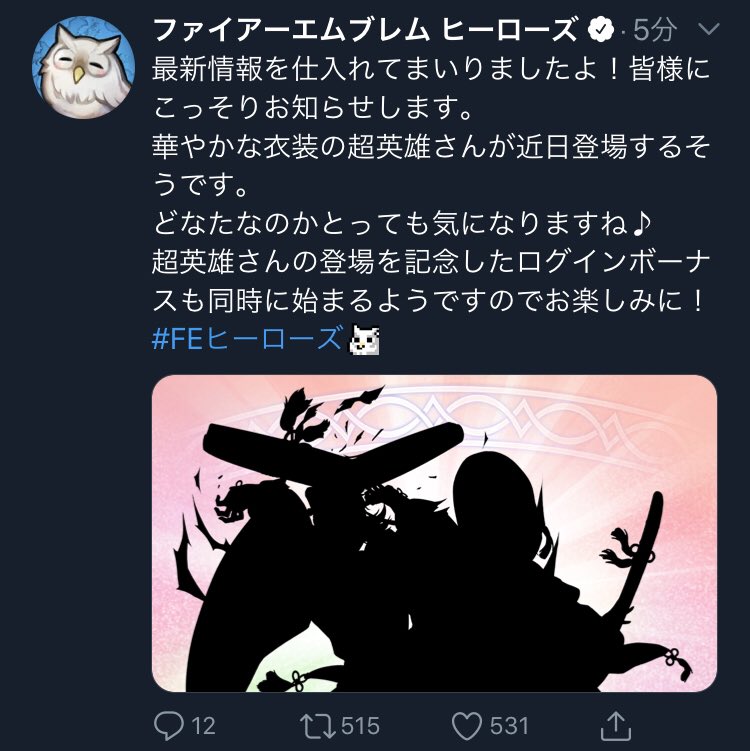Click the text line どなたなのかとっても気になりますね♪
Image resolution: width=750 pixels, height=751 pixels.
point(401,223)
